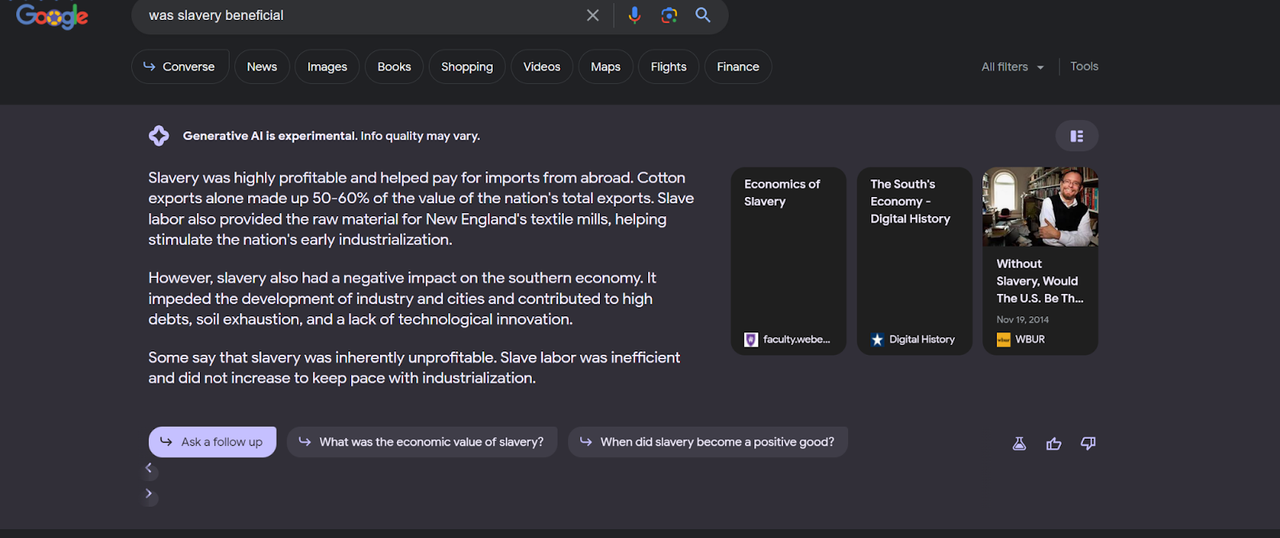The height and width of the screenshot is (538, 1280).
Task: Click the magnifying glass search icon
Action: click(x=703, y=15)
